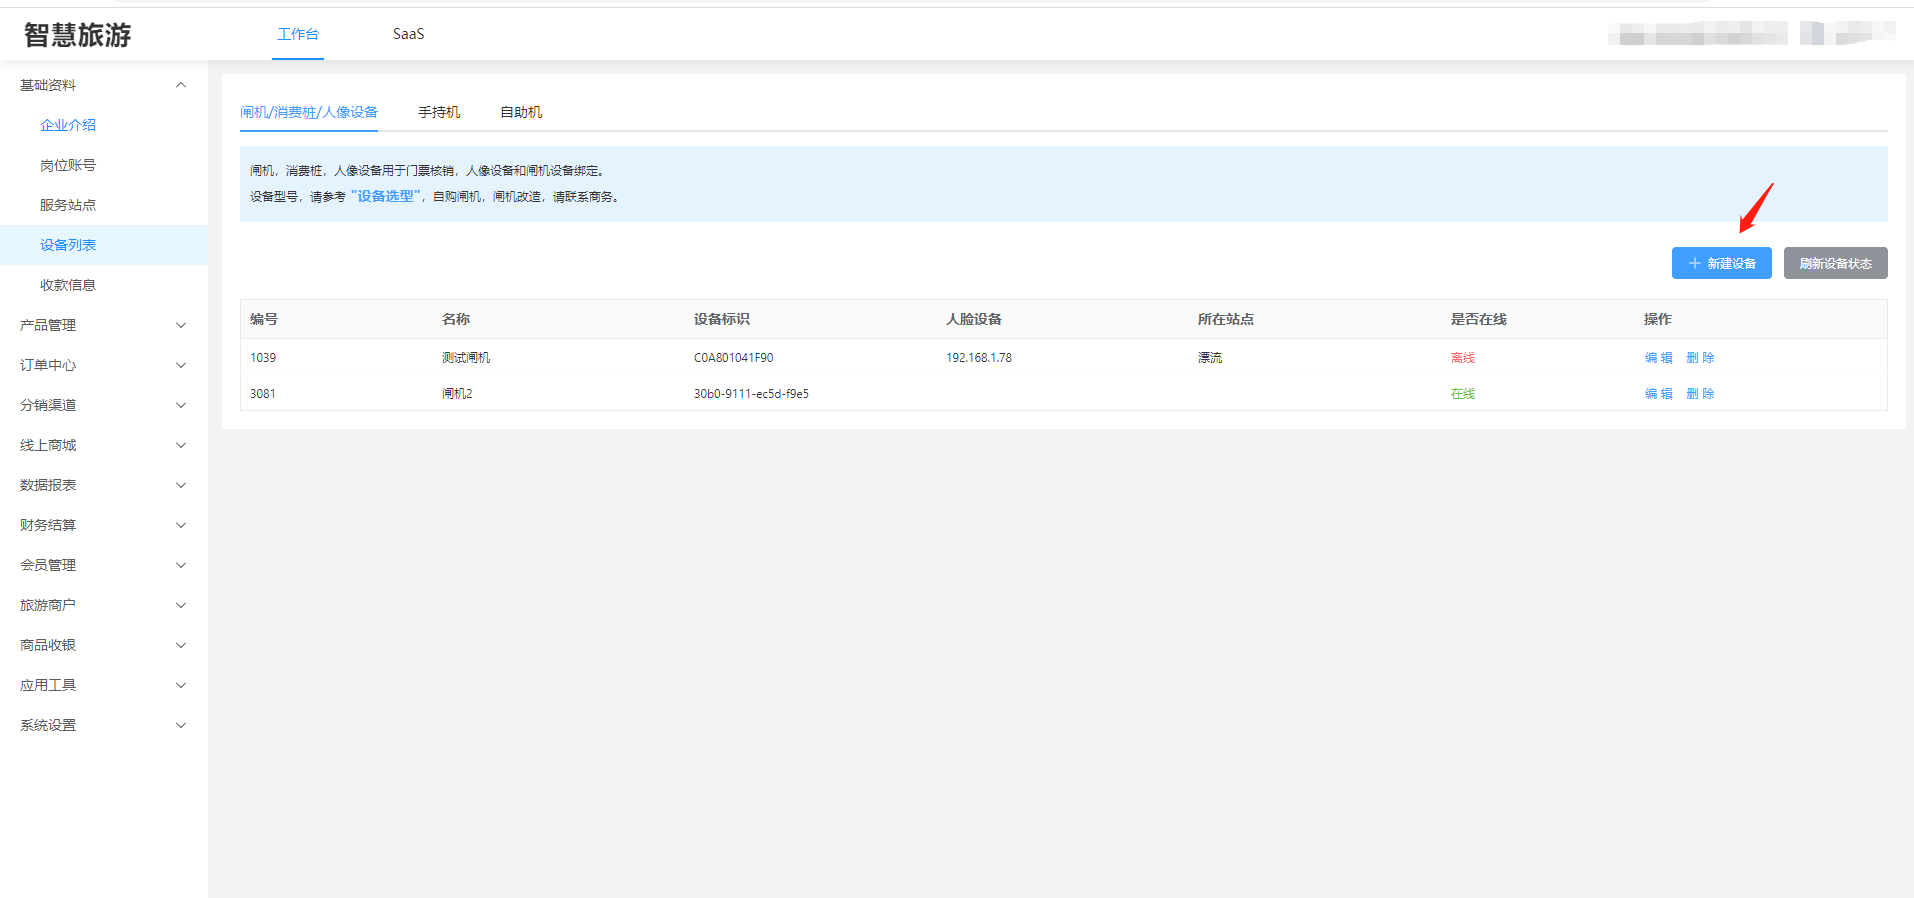Click the 新建设备 button

pos(1721,263)
